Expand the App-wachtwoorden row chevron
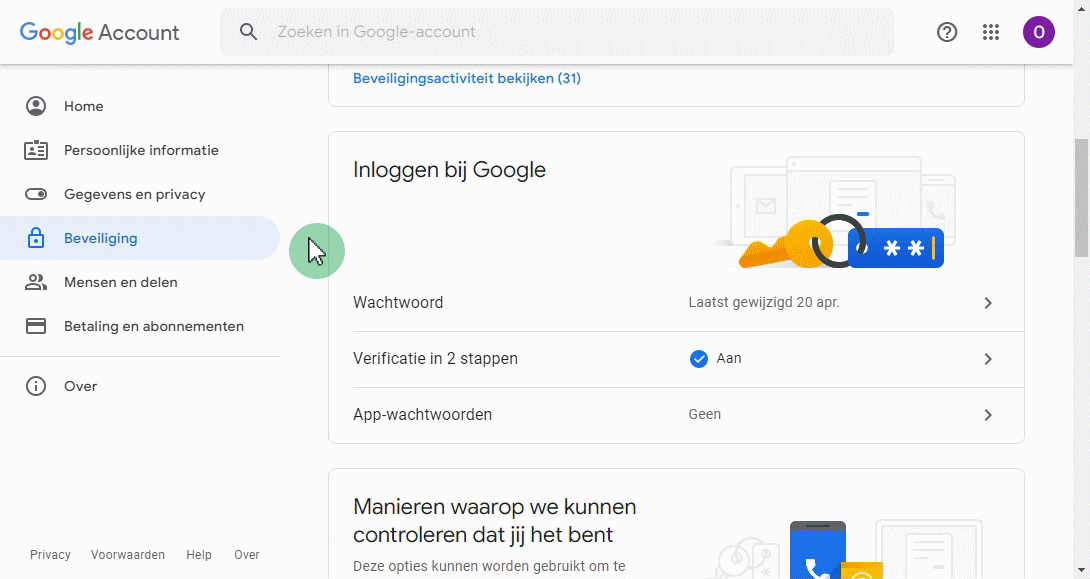The height and width of the screenshot is (579, 1090). pyautogui.click(x=988, y=415)
